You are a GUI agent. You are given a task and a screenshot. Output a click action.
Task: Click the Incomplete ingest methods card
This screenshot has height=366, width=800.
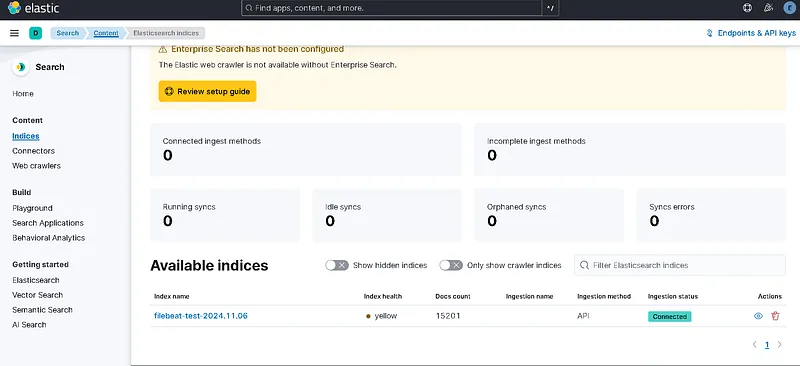630,149
